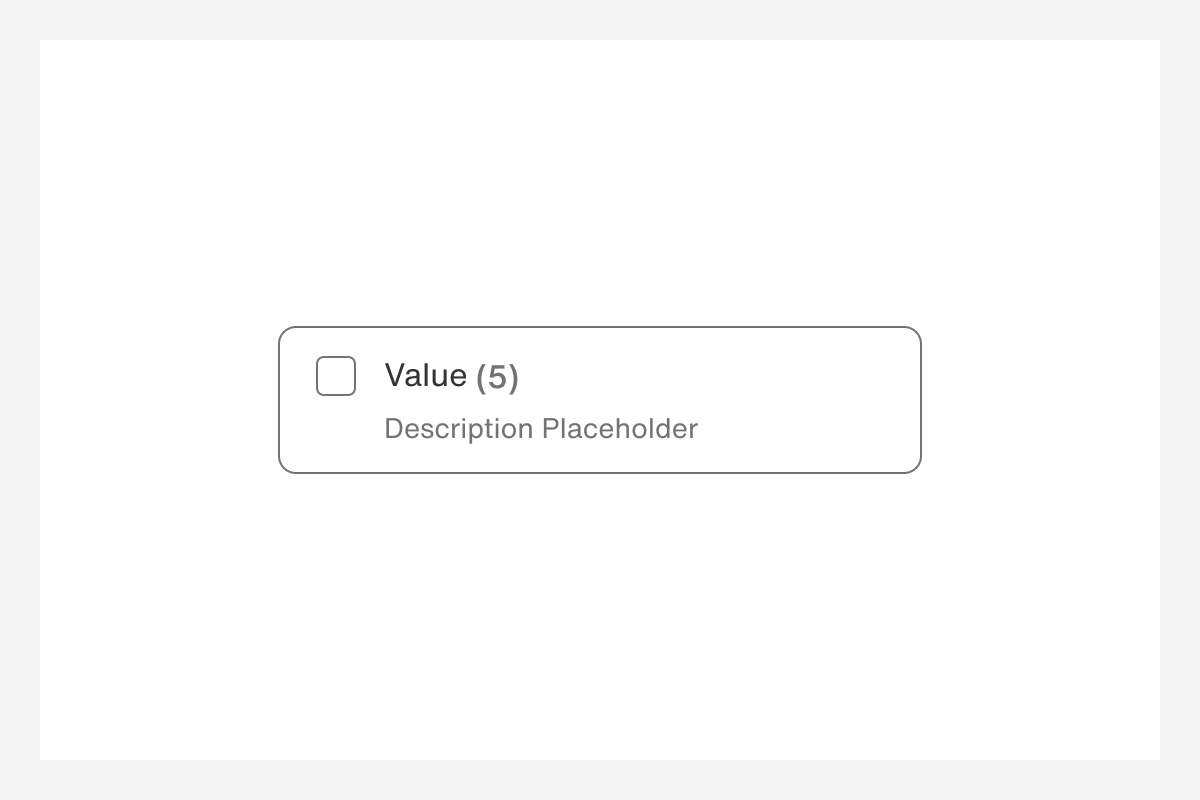The width and height of the screenshot is (1200, 800).
Task: Click the left padding of the card
Action: click(x=297, y=399)
